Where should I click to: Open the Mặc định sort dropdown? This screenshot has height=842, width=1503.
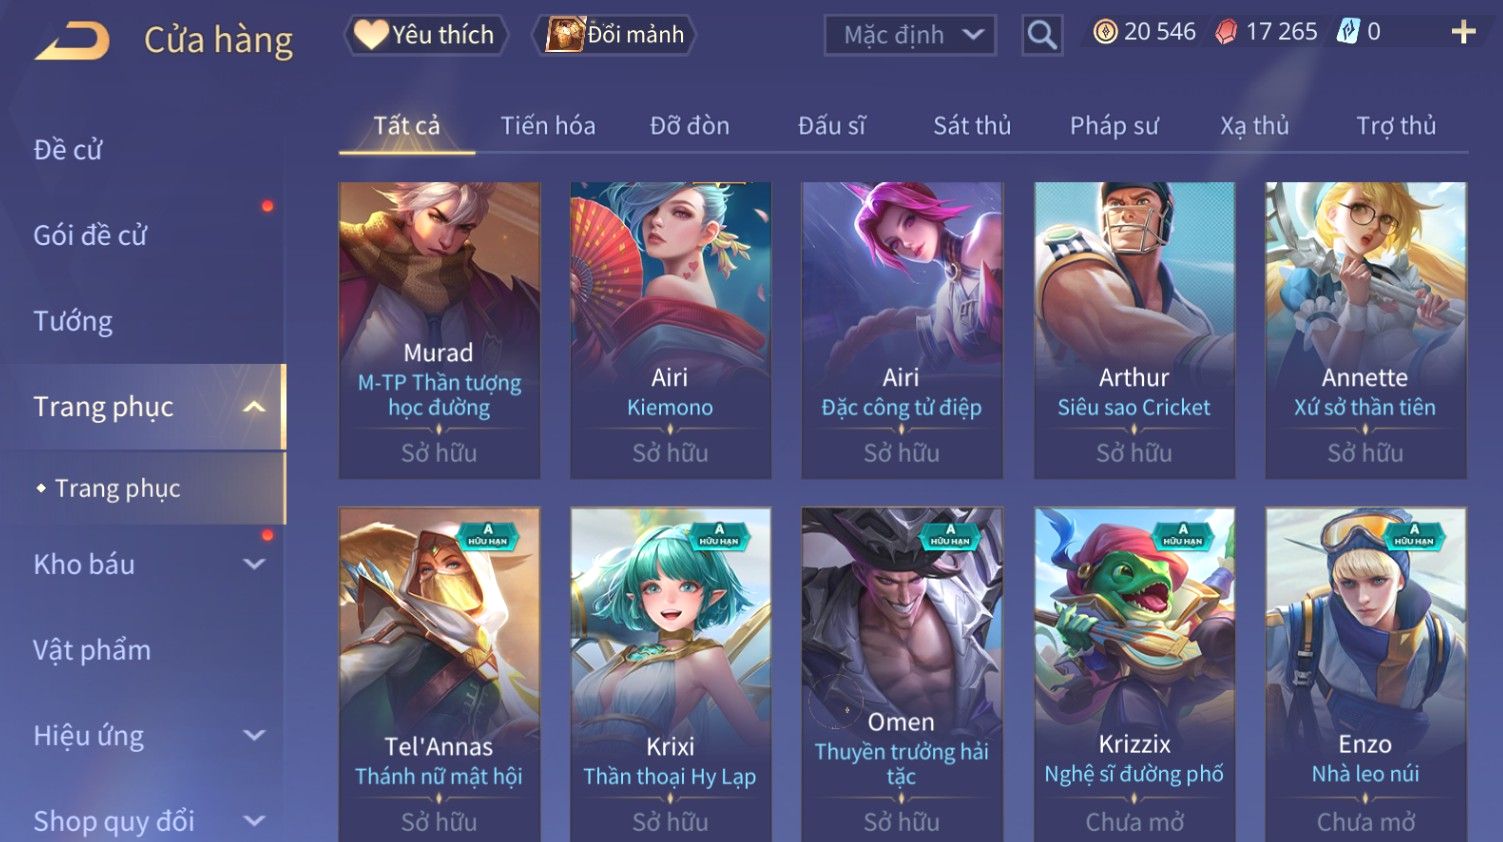click(x=910, y=36)
